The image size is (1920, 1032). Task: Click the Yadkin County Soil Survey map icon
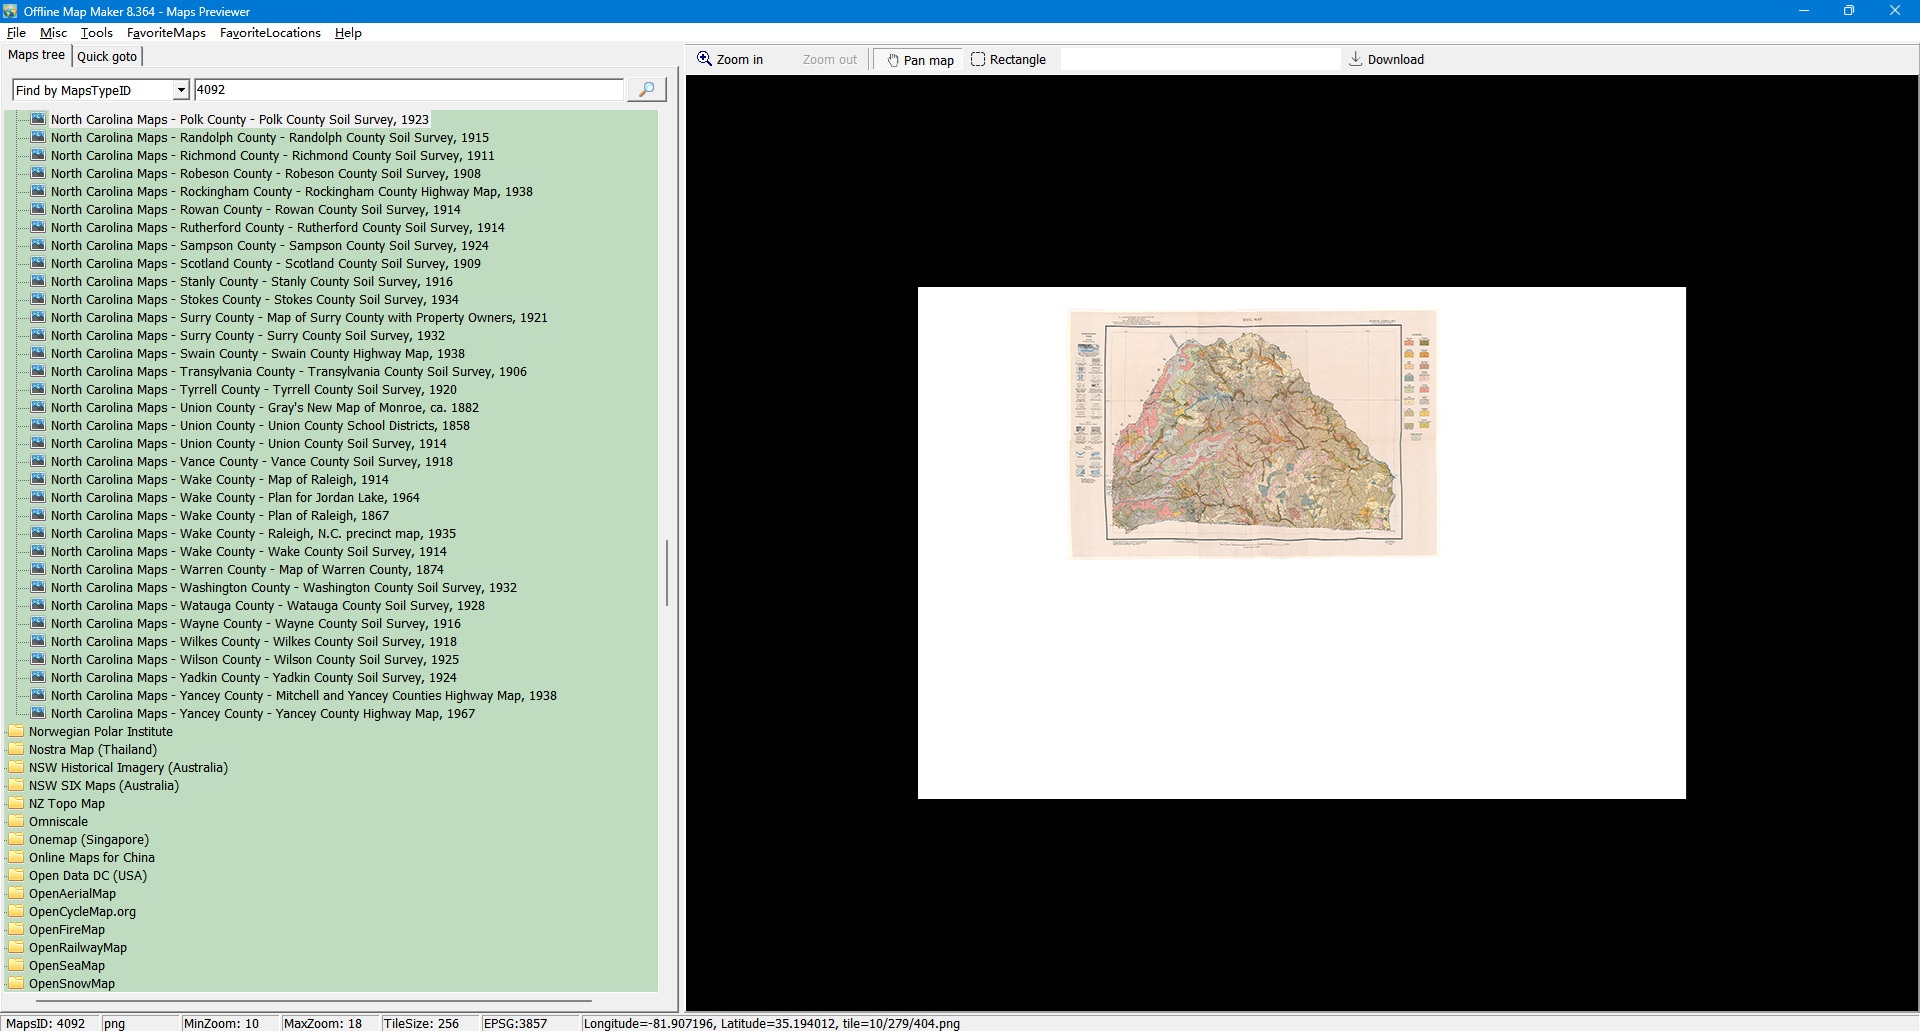tap(38, 677)
